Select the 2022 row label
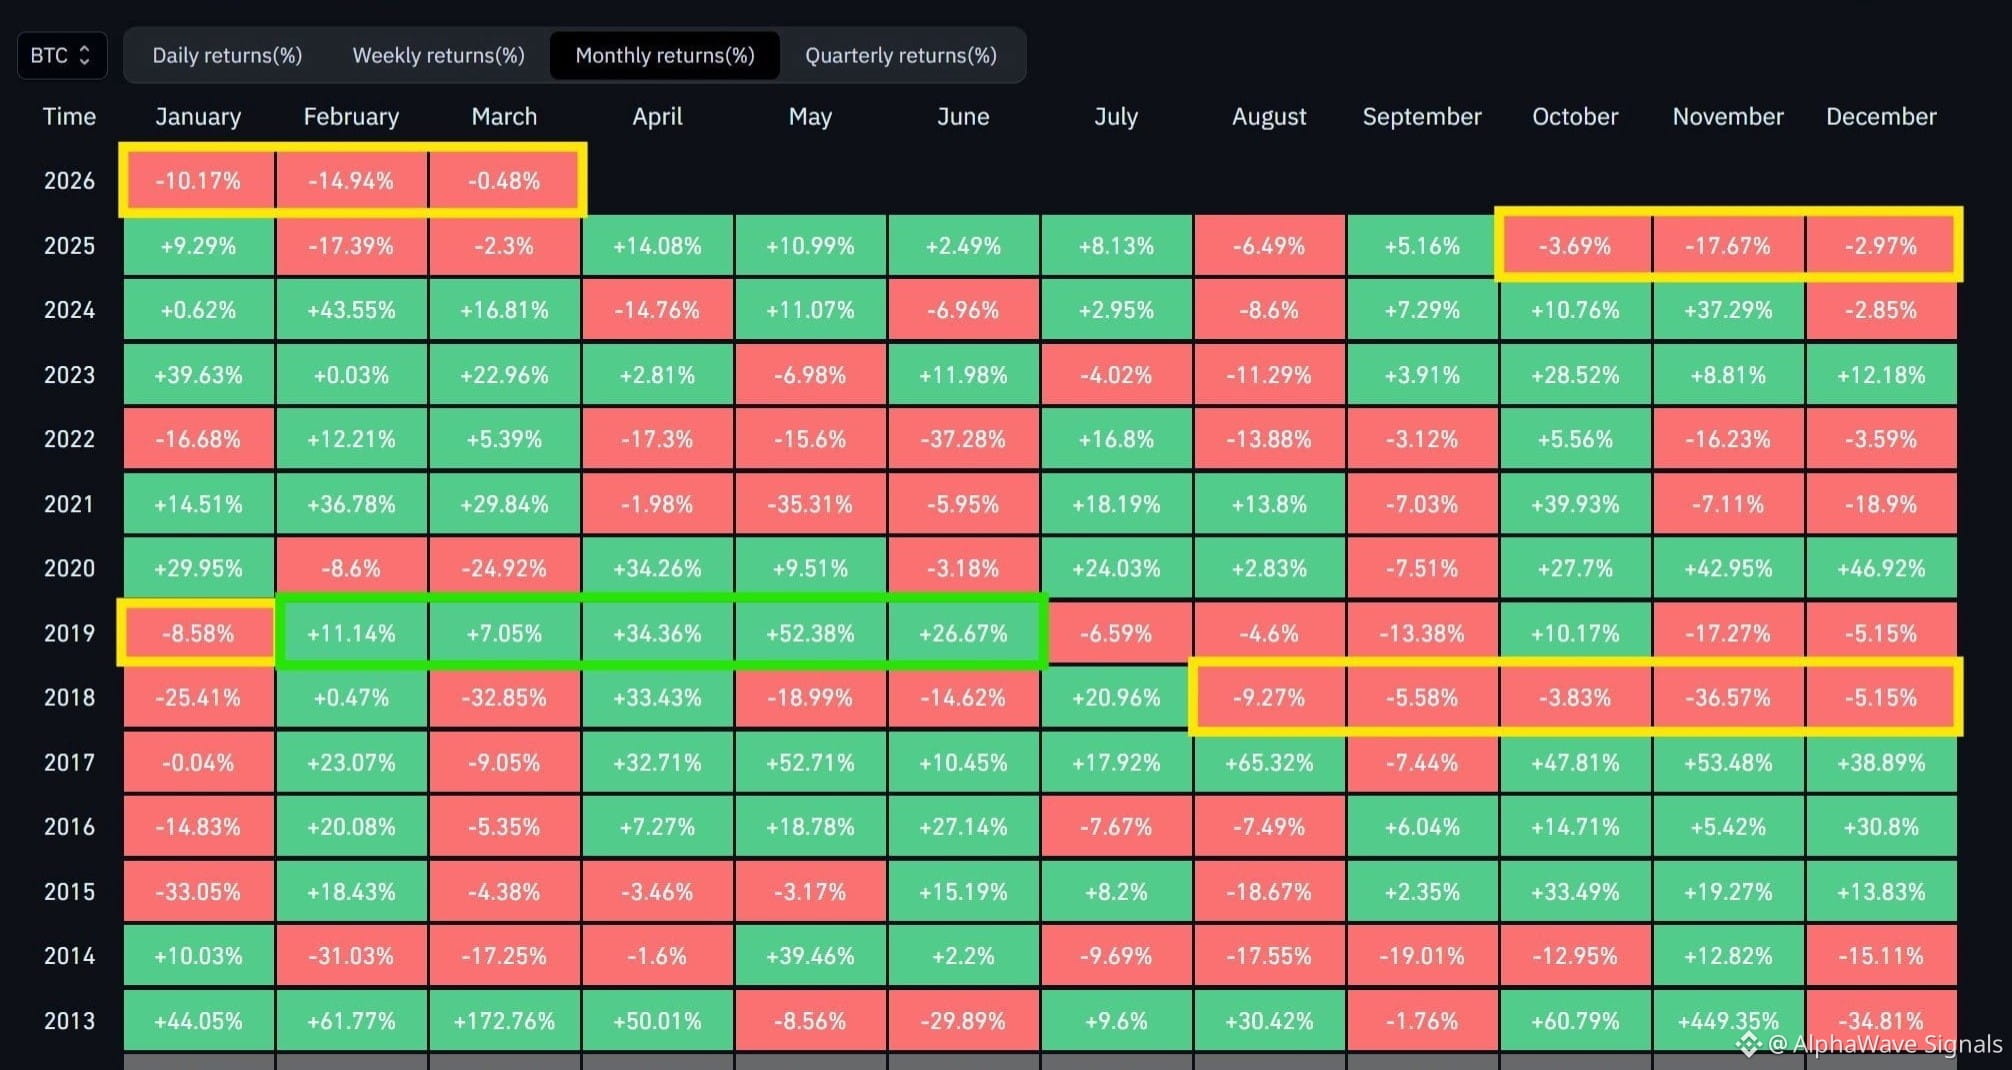This screenshot has height=1070, width=2012. tap(69, 439)
